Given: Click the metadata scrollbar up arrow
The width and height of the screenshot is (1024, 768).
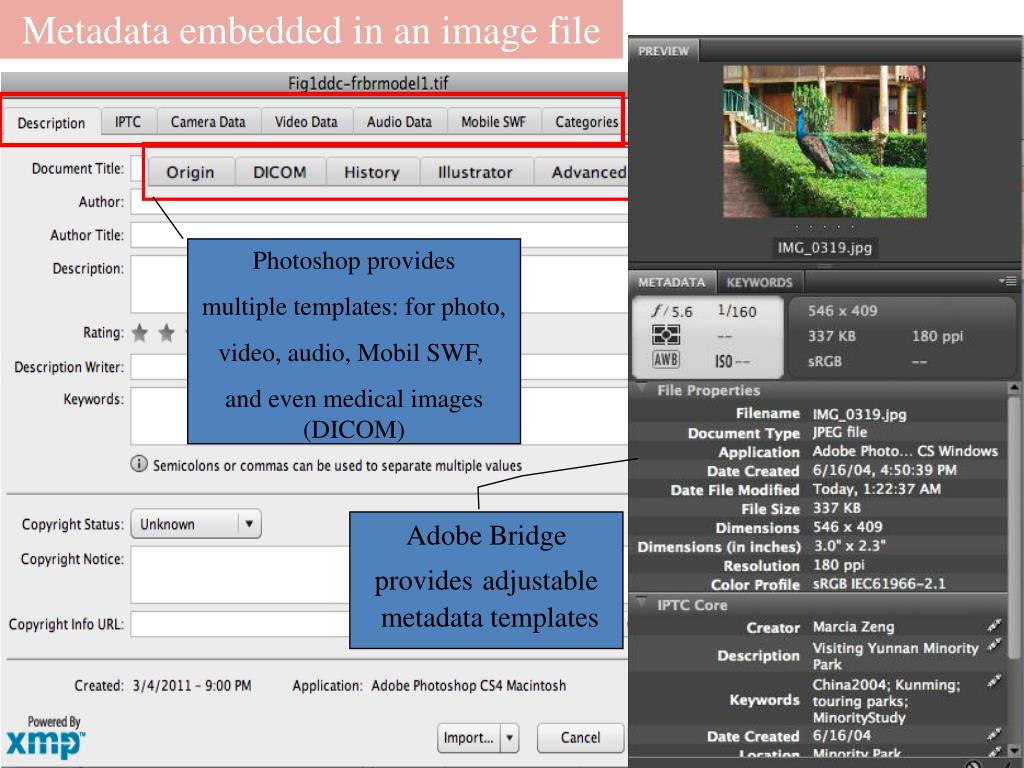Looking at the screenshot, I should point(1014,388).
